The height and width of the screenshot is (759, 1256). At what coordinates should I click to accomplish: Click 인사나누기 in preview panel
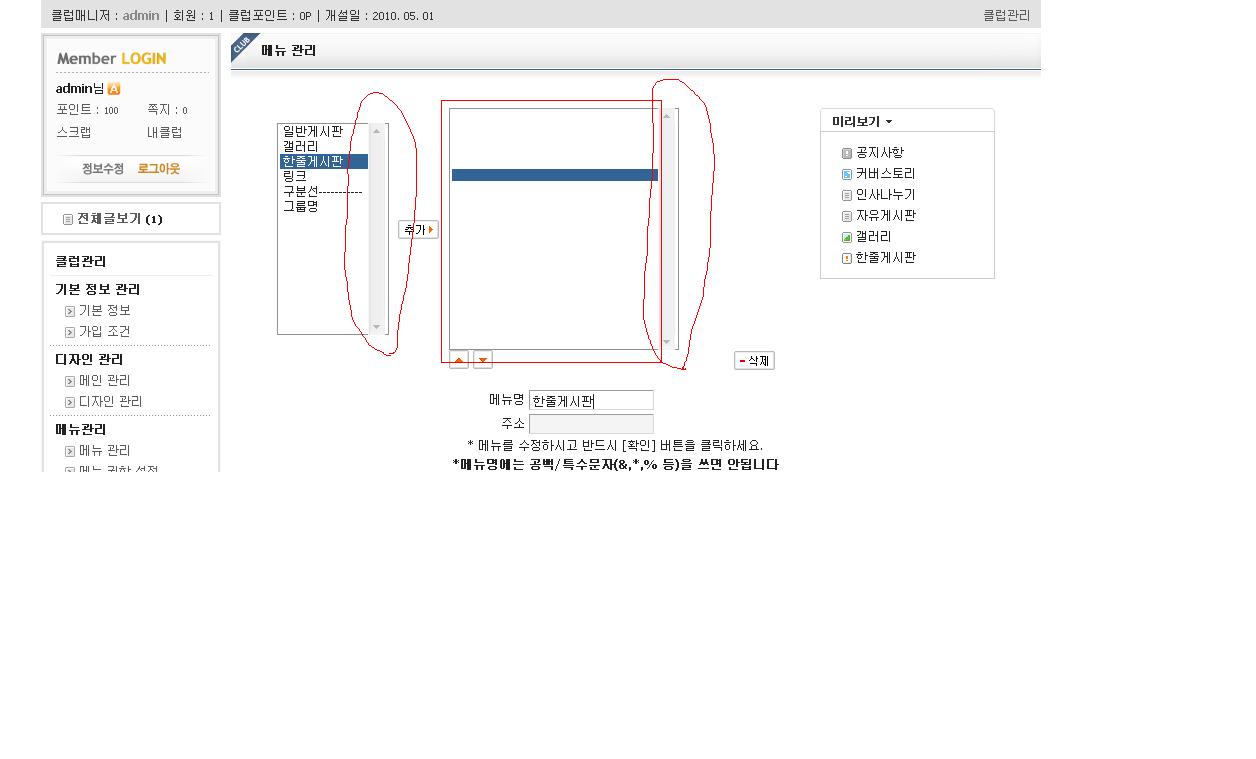pyautogui.click(x=886, y=195)
